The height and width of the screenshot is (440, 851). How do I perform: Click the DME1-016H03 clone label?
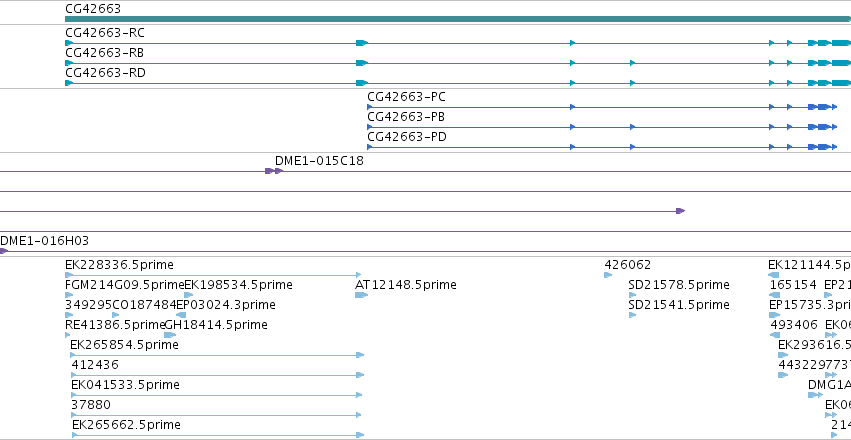click(45, 241)
